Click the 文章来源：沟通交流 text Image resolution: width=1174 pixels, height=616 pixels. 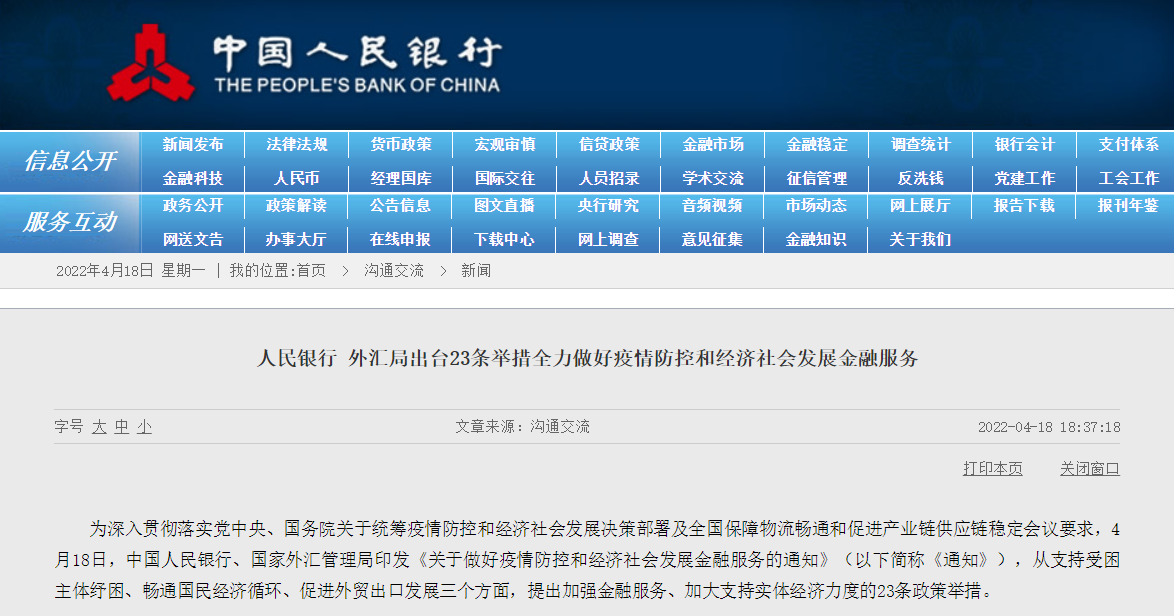[523, 427]
